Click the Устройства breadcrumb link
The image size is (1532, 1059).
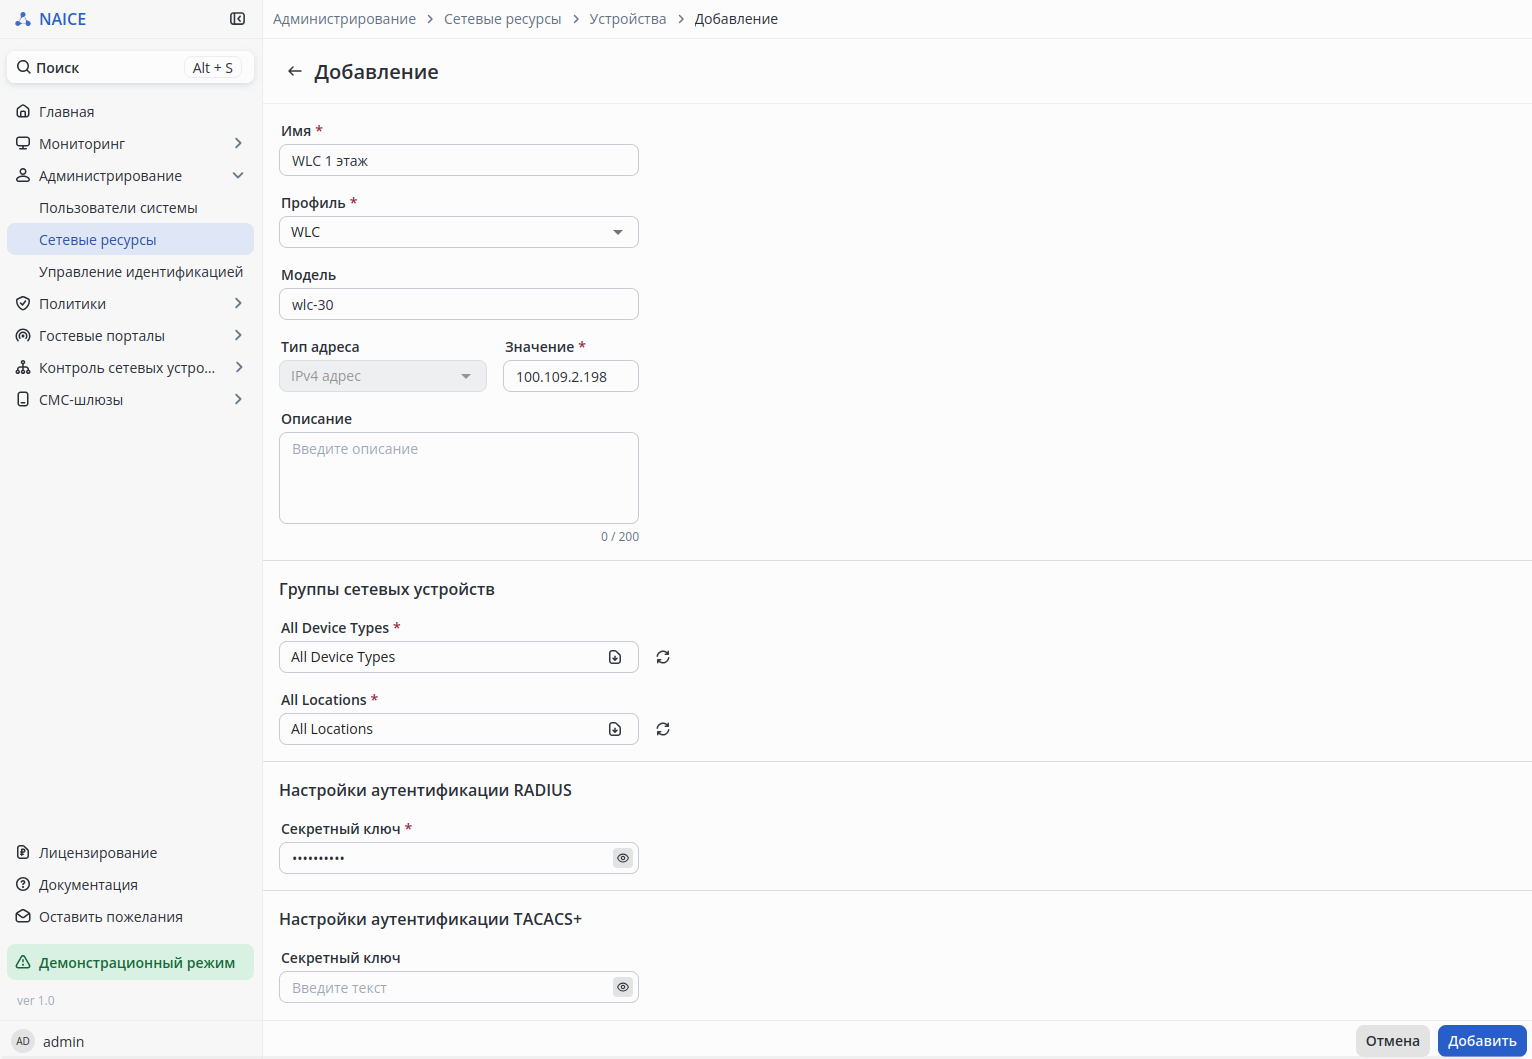[x=627, y=19]
